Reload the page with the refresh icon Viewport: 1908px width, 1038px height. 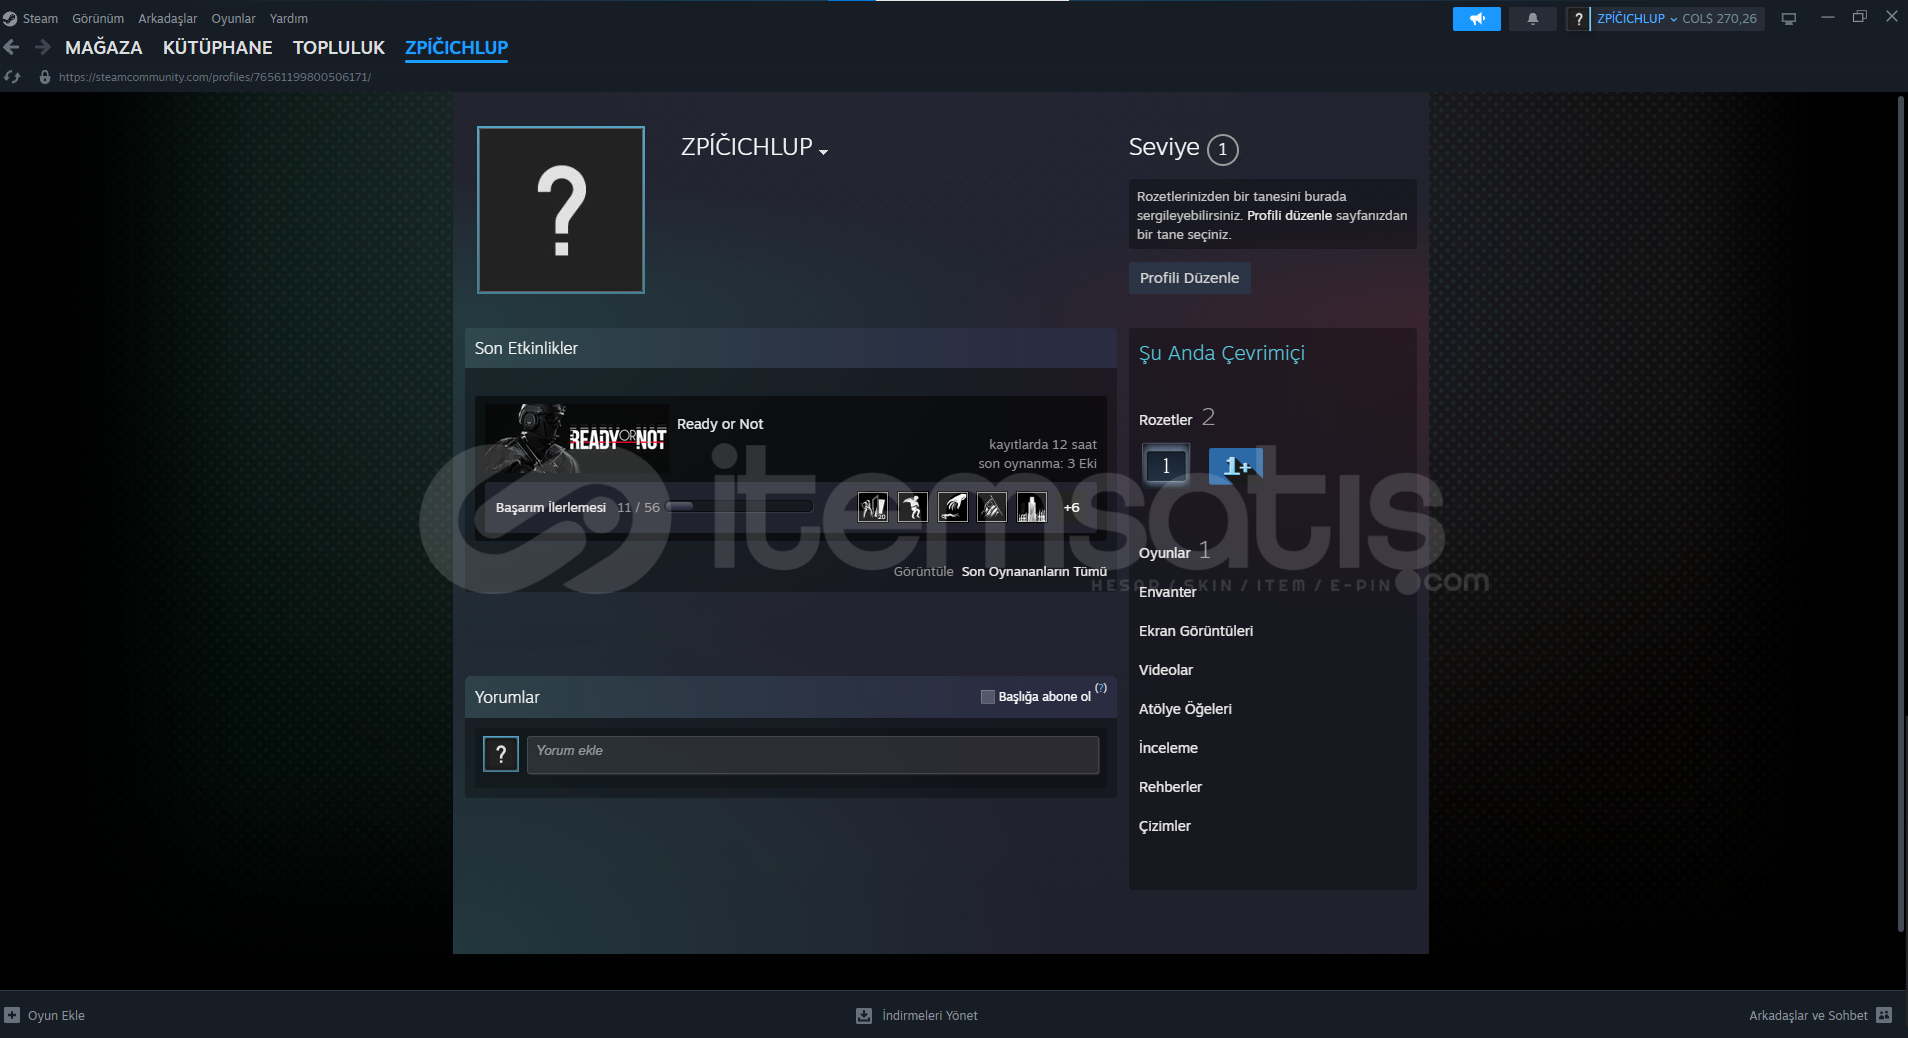(x=12, y=77)
